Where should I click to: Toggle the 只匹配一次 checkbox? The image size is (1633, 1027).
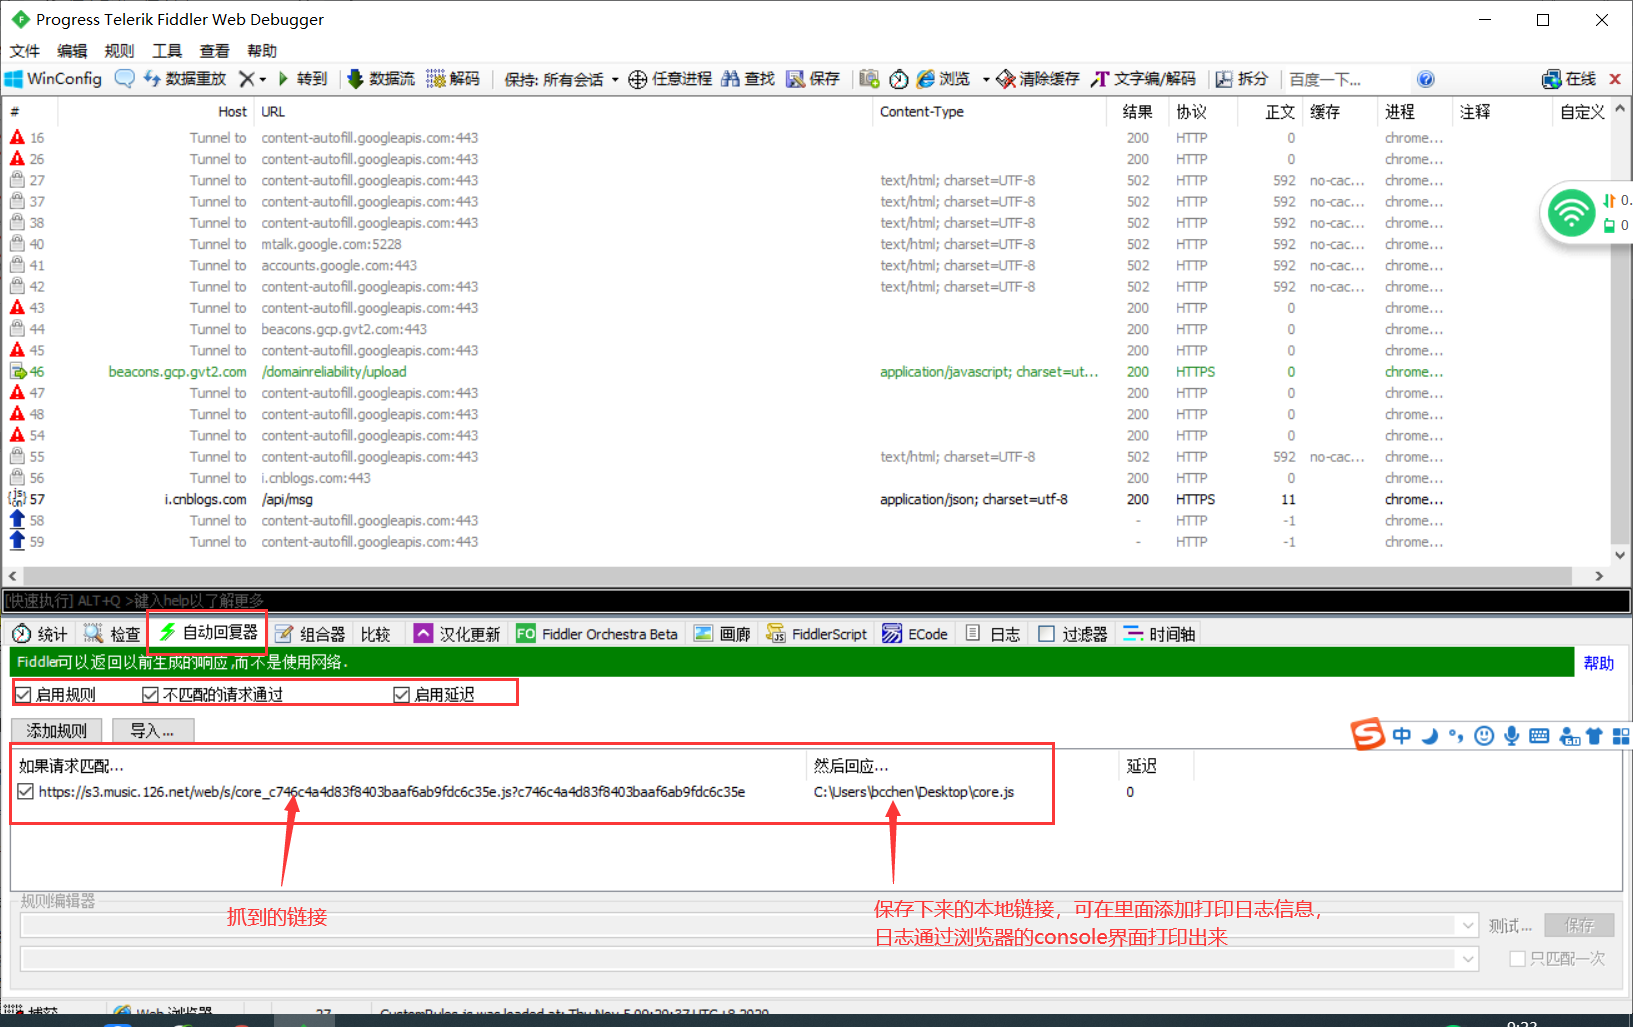coord(1517,959)
